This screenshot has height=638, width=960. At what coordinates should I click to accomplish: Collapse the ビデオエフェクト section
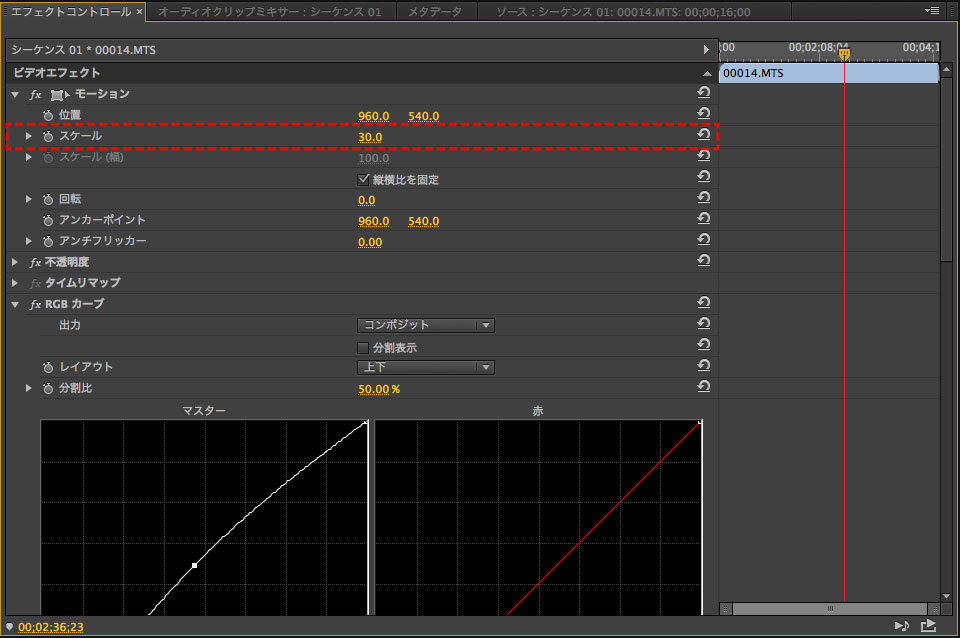pos(707,73)
